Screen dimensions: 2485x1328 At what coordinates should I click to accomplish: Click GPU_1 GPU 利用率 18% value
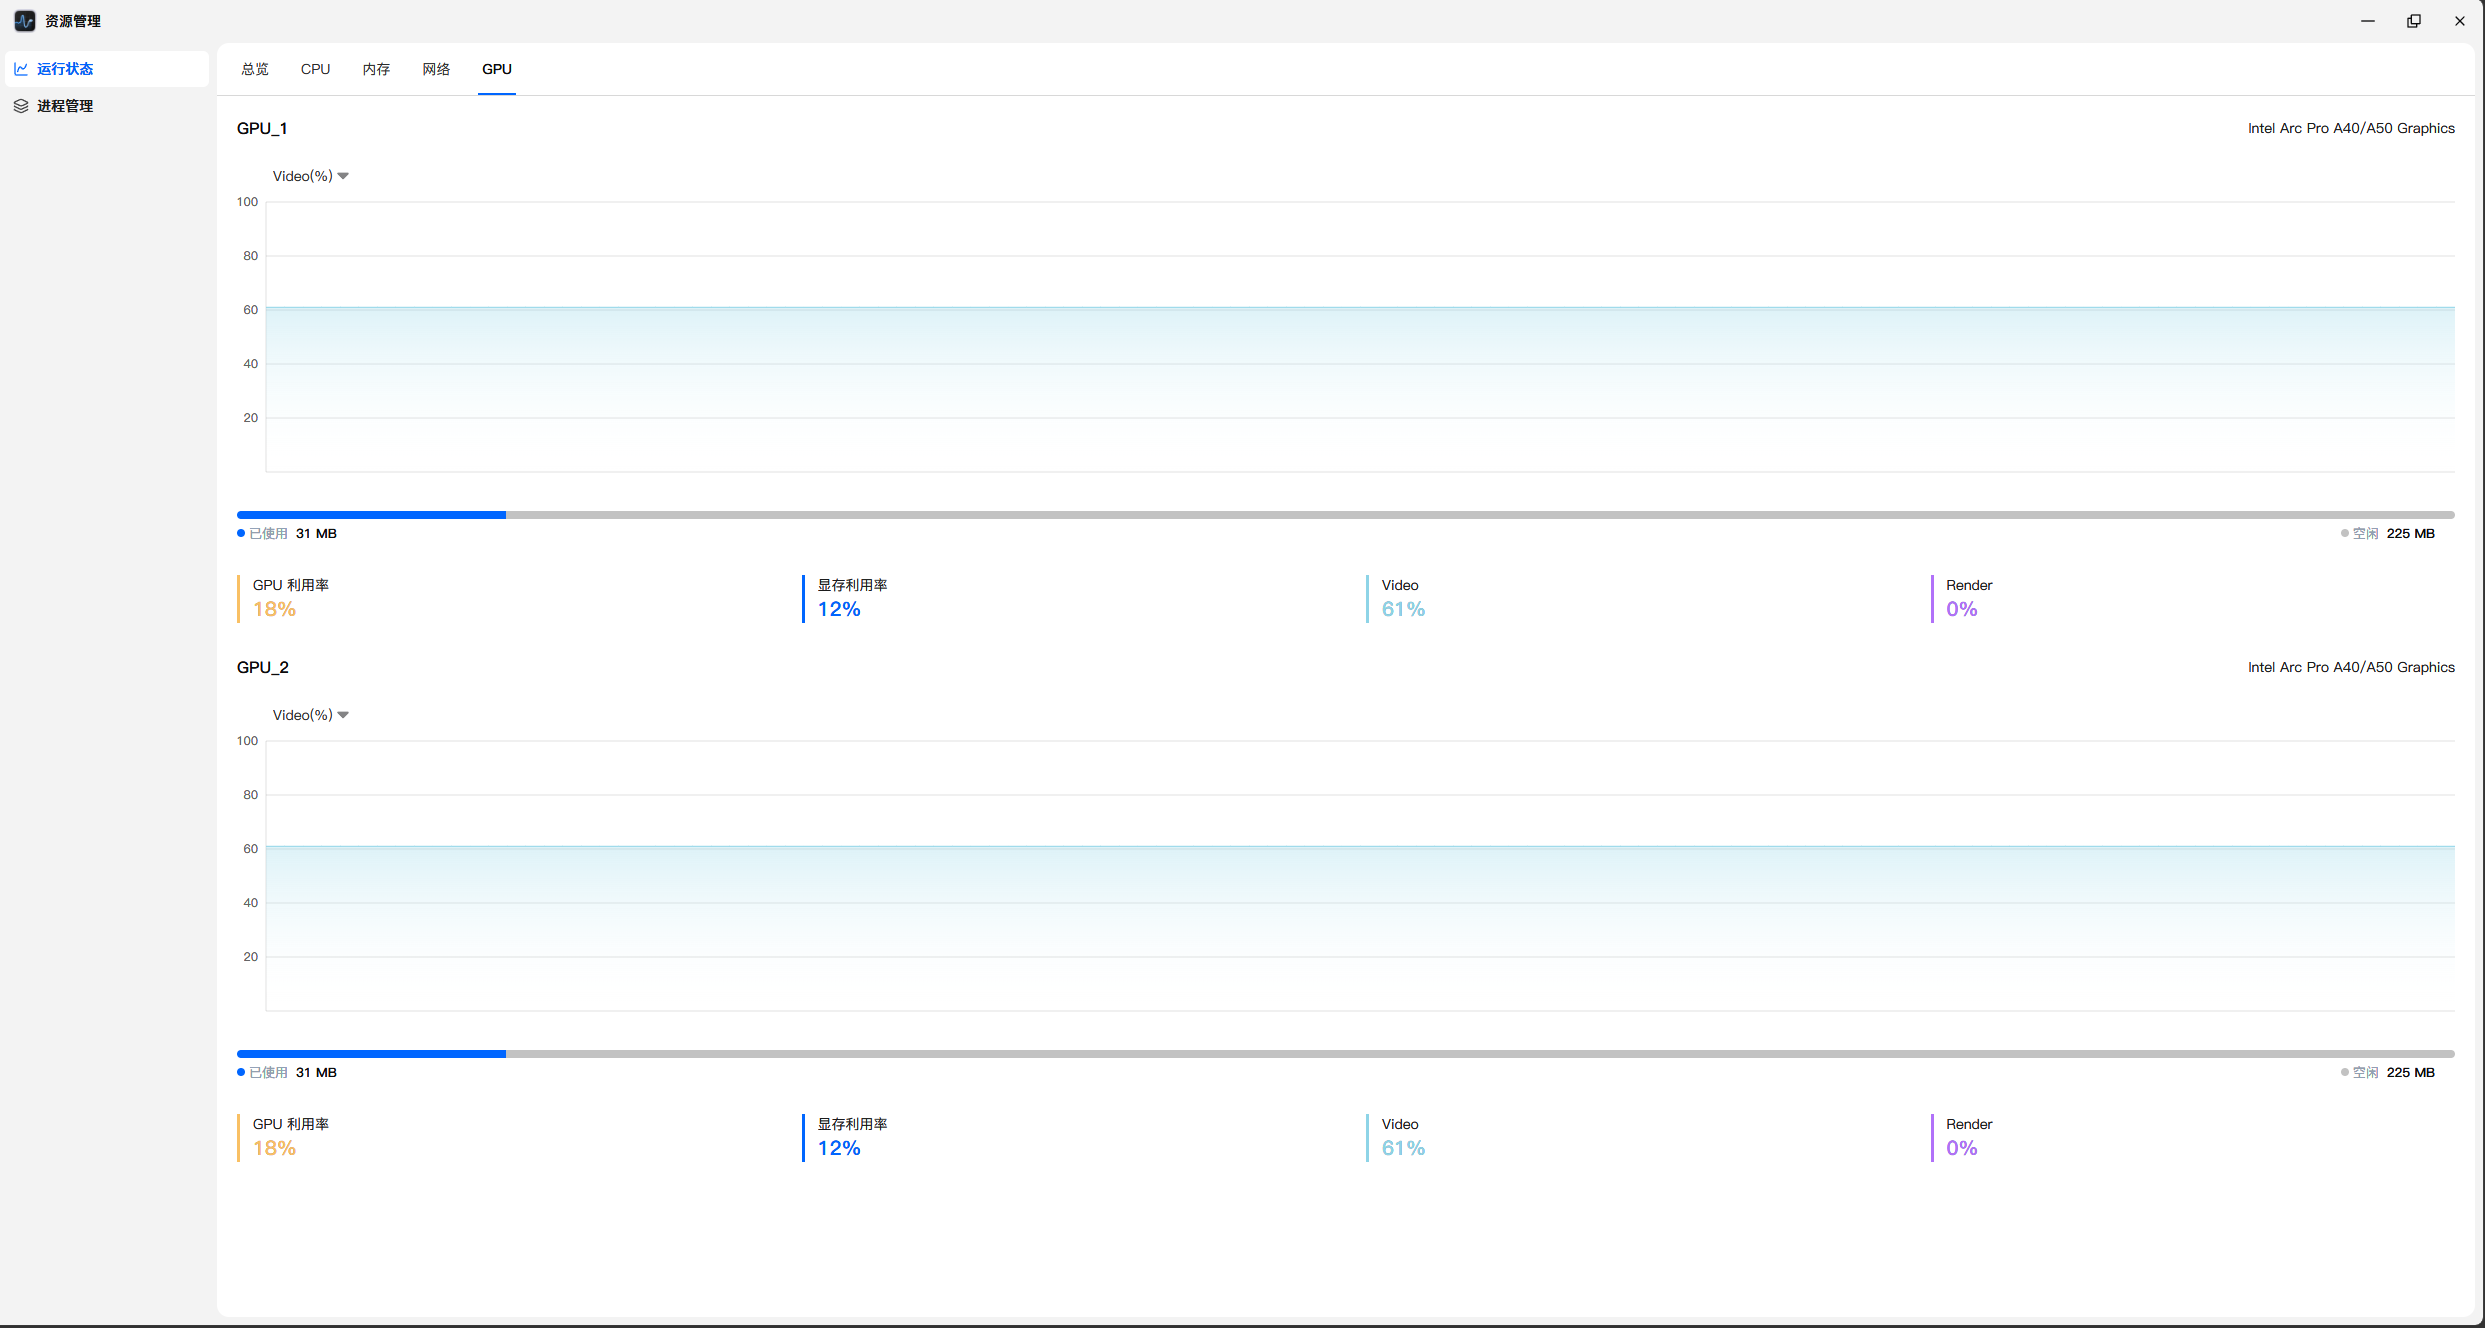(x=275, y=609)
